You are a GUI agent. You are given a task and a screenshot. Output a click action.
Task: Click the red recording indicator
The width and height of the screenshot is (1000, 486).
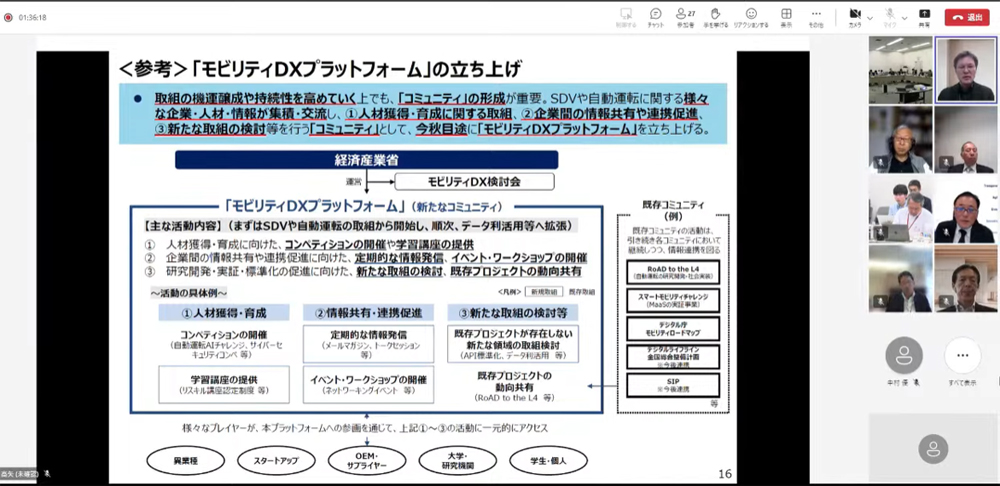(x=8, y=17)
